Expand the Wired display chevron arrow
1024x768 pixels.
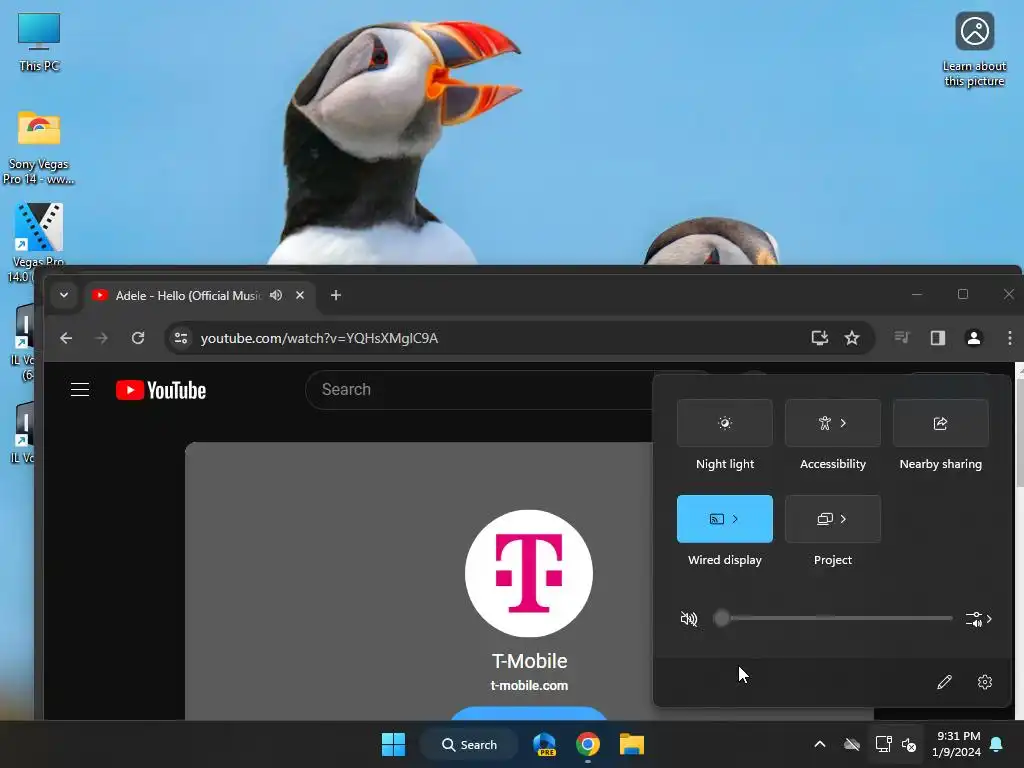pos(735,519)
